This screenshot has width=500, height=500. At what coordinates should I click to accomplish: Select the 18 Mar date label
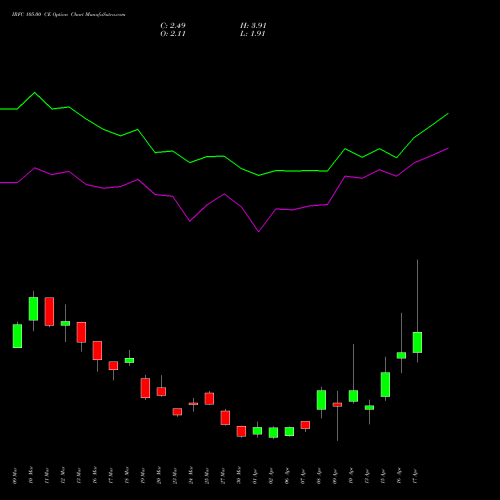(x=127, y=476)
